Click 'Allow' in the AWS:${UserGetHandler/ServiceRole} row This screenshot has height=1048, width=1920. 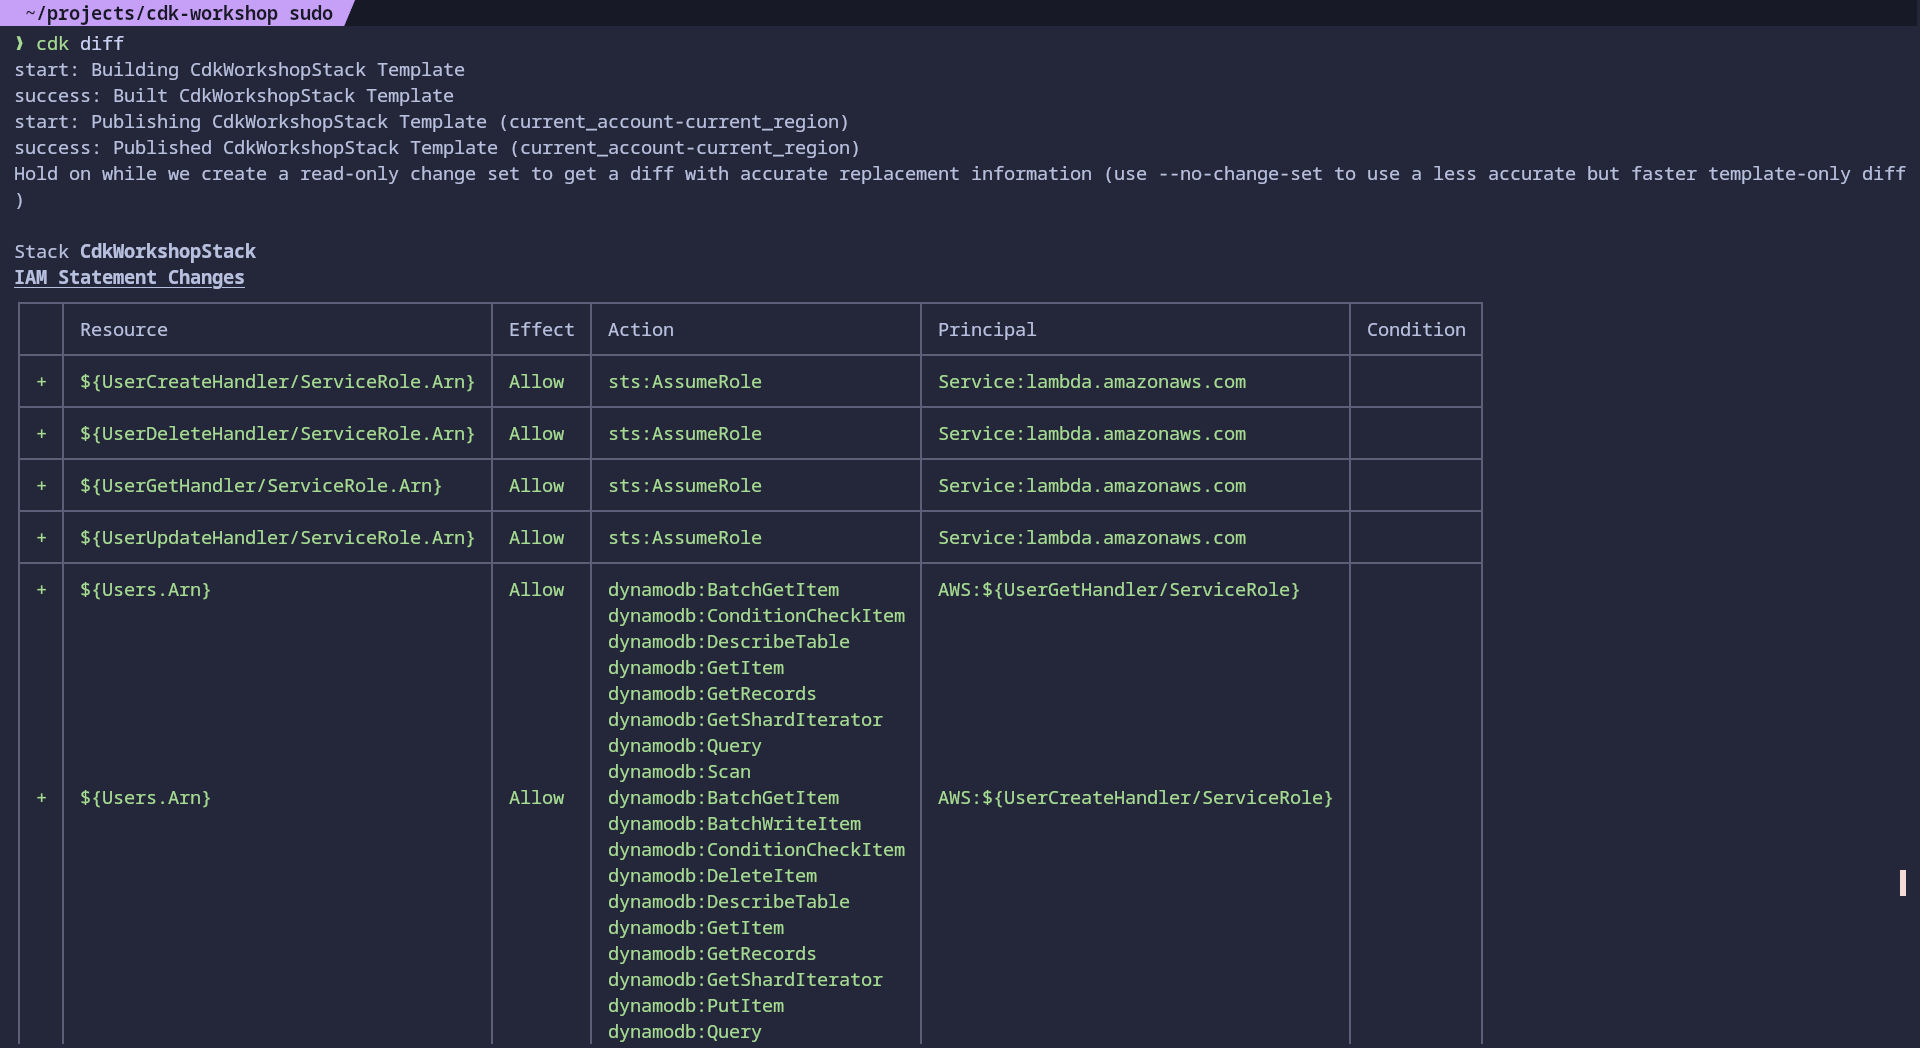pyautogui.click(x=536, y=590)
